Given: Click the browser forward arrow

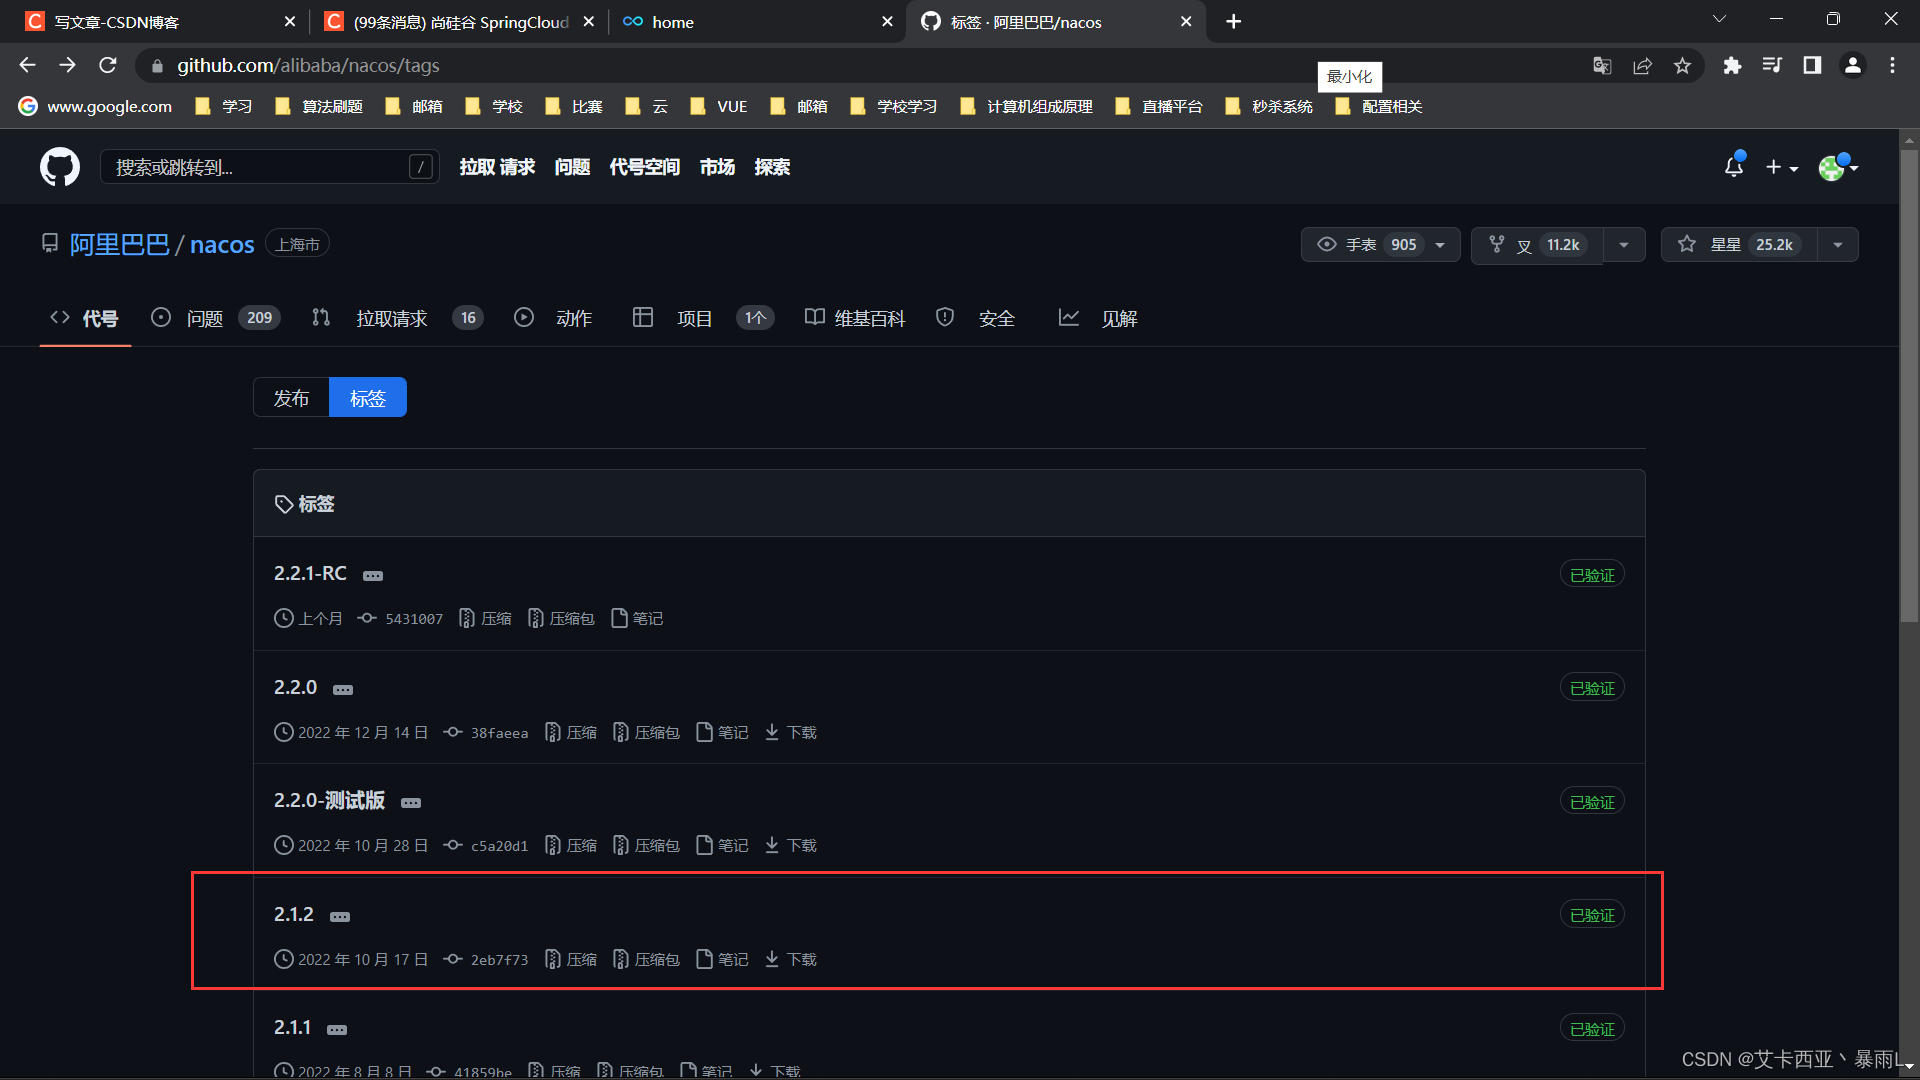Looking at the screenshot, I should (67, 65).
